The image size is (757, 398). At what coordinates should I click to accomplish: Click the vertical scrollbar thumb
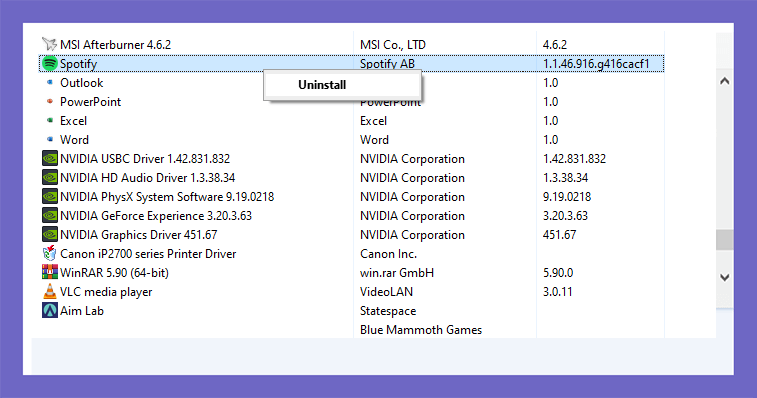coord(724,240)
